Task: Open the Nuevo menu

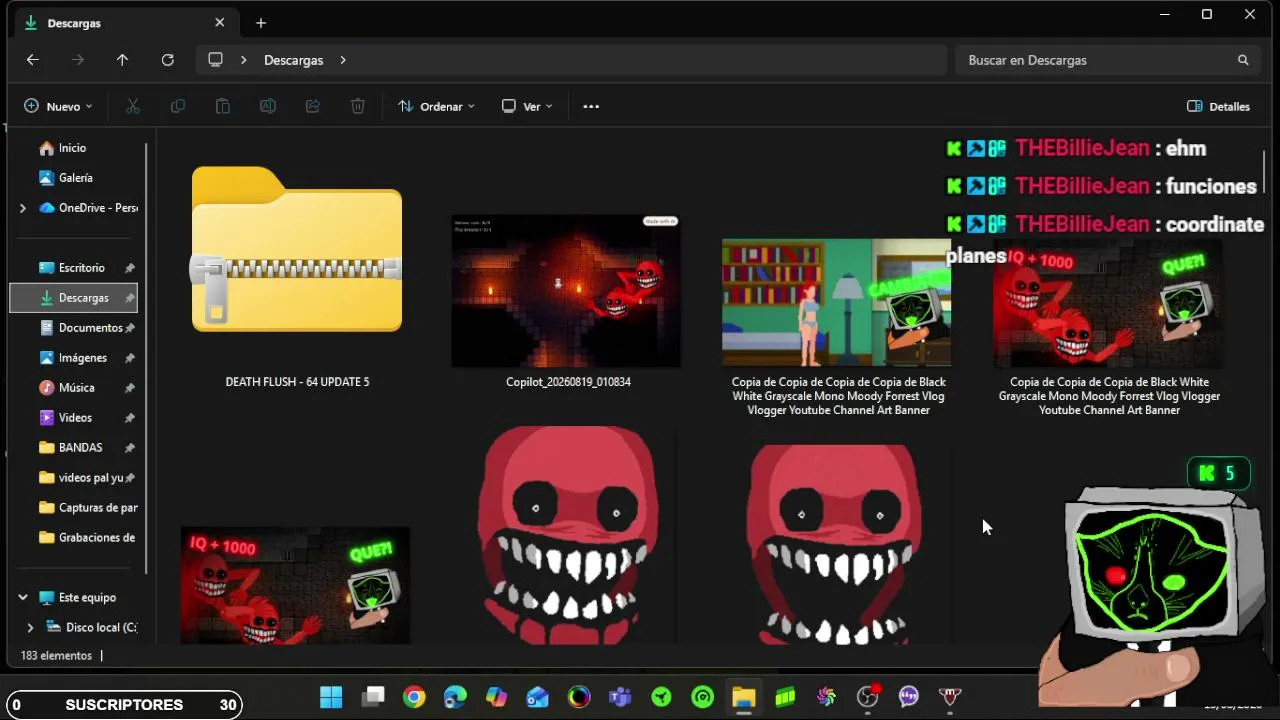Action: (58, 106)
